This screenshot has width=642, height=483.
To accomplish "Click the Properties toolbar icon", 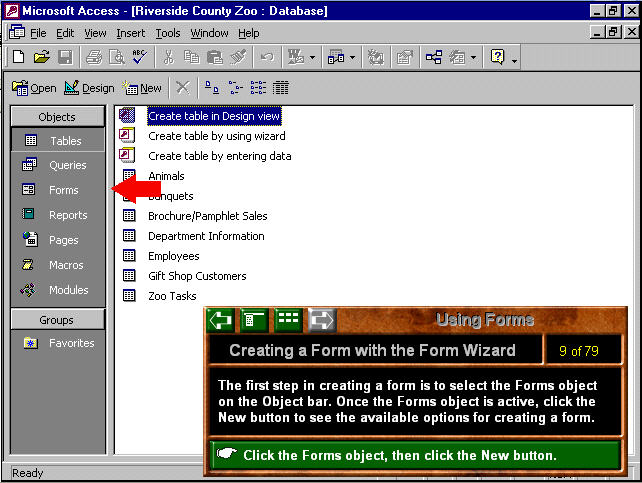I will 404,56.
